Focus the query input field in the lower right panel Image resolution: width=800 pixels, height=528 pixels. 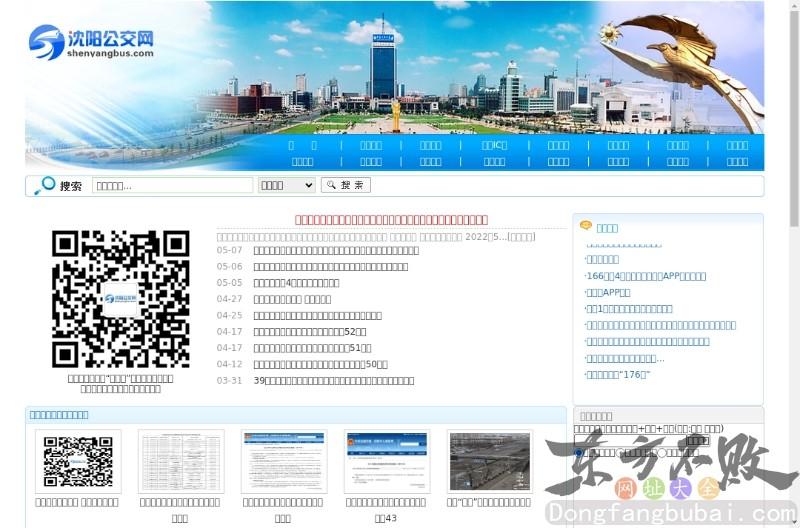tap(629, 440)
